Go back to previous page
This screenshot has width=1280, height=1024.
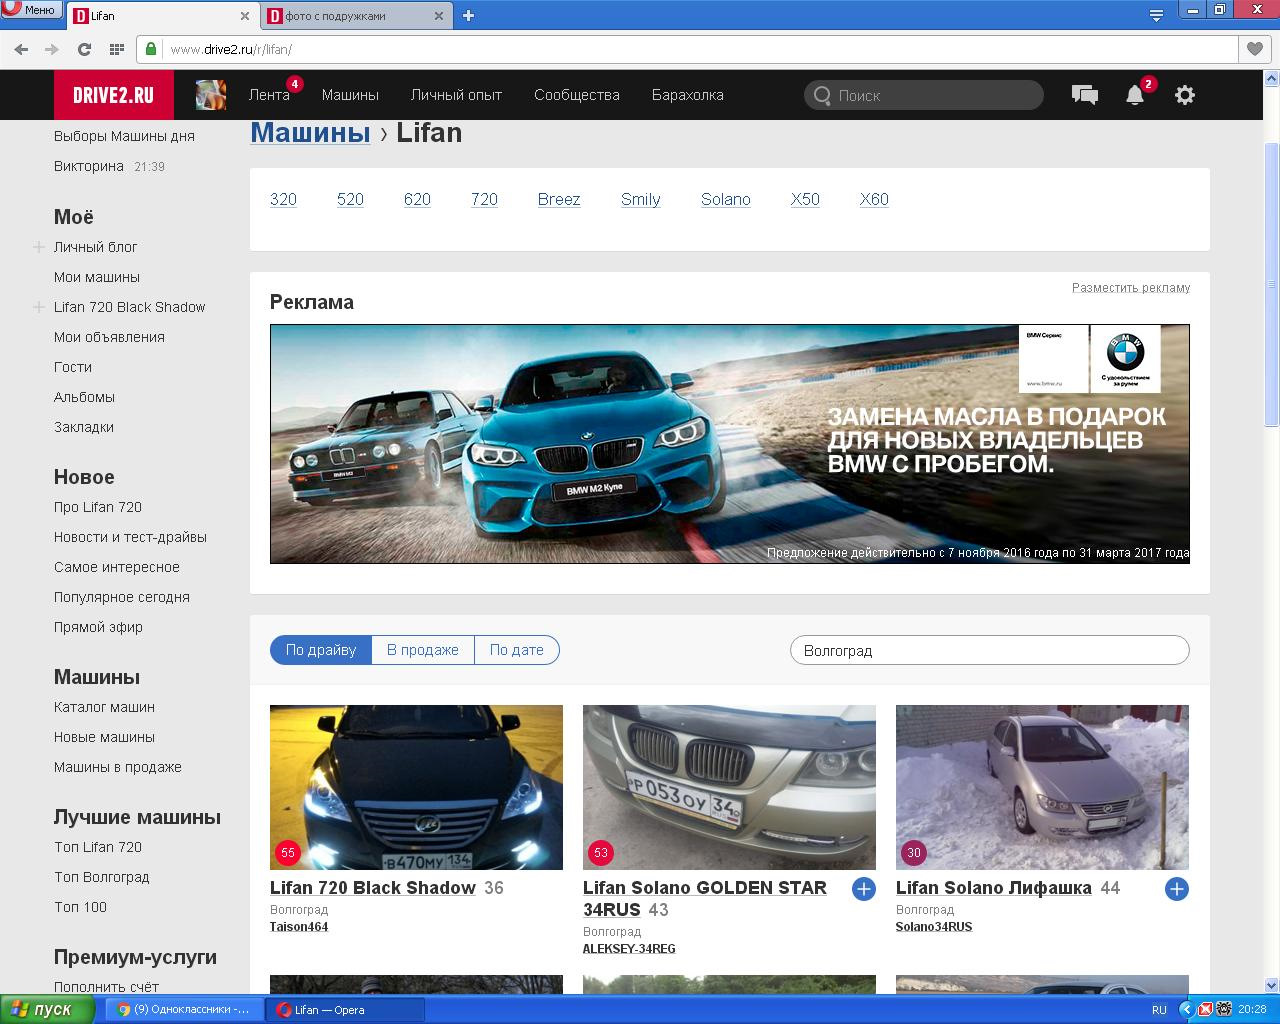[x=21, y=49]
